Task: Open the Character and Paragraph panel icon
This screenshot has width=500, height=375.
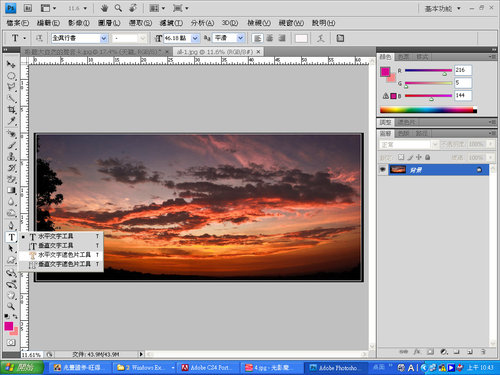Action: click(x=340, y=38)
